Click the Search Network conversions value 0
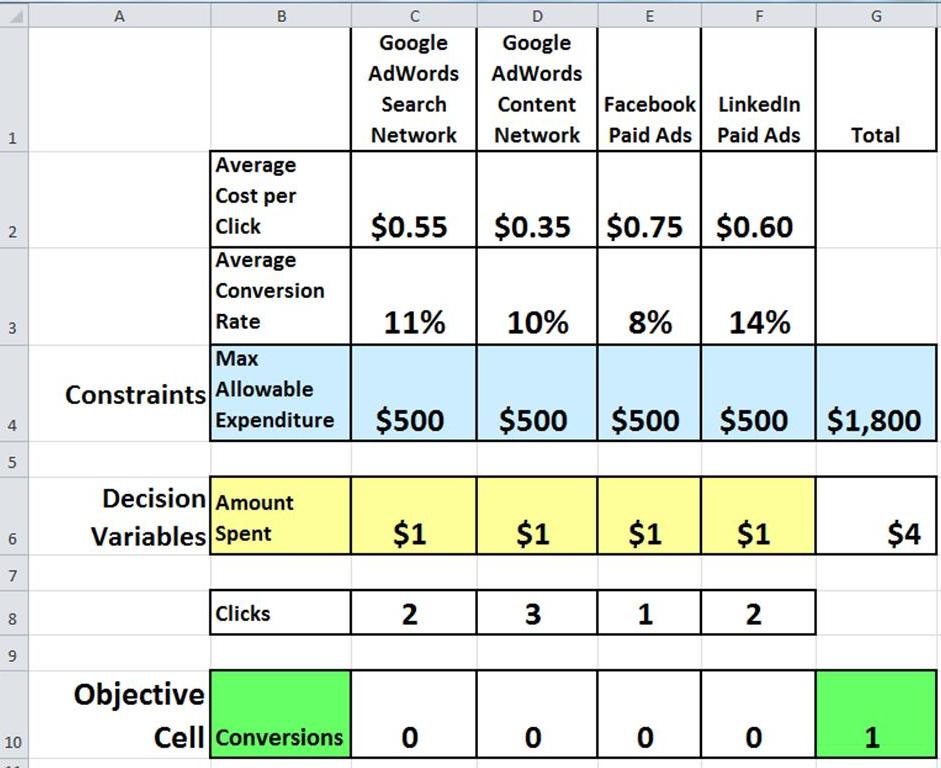Image resolution: width=941 pixels, height=768 pixels. tap(414, 715)
